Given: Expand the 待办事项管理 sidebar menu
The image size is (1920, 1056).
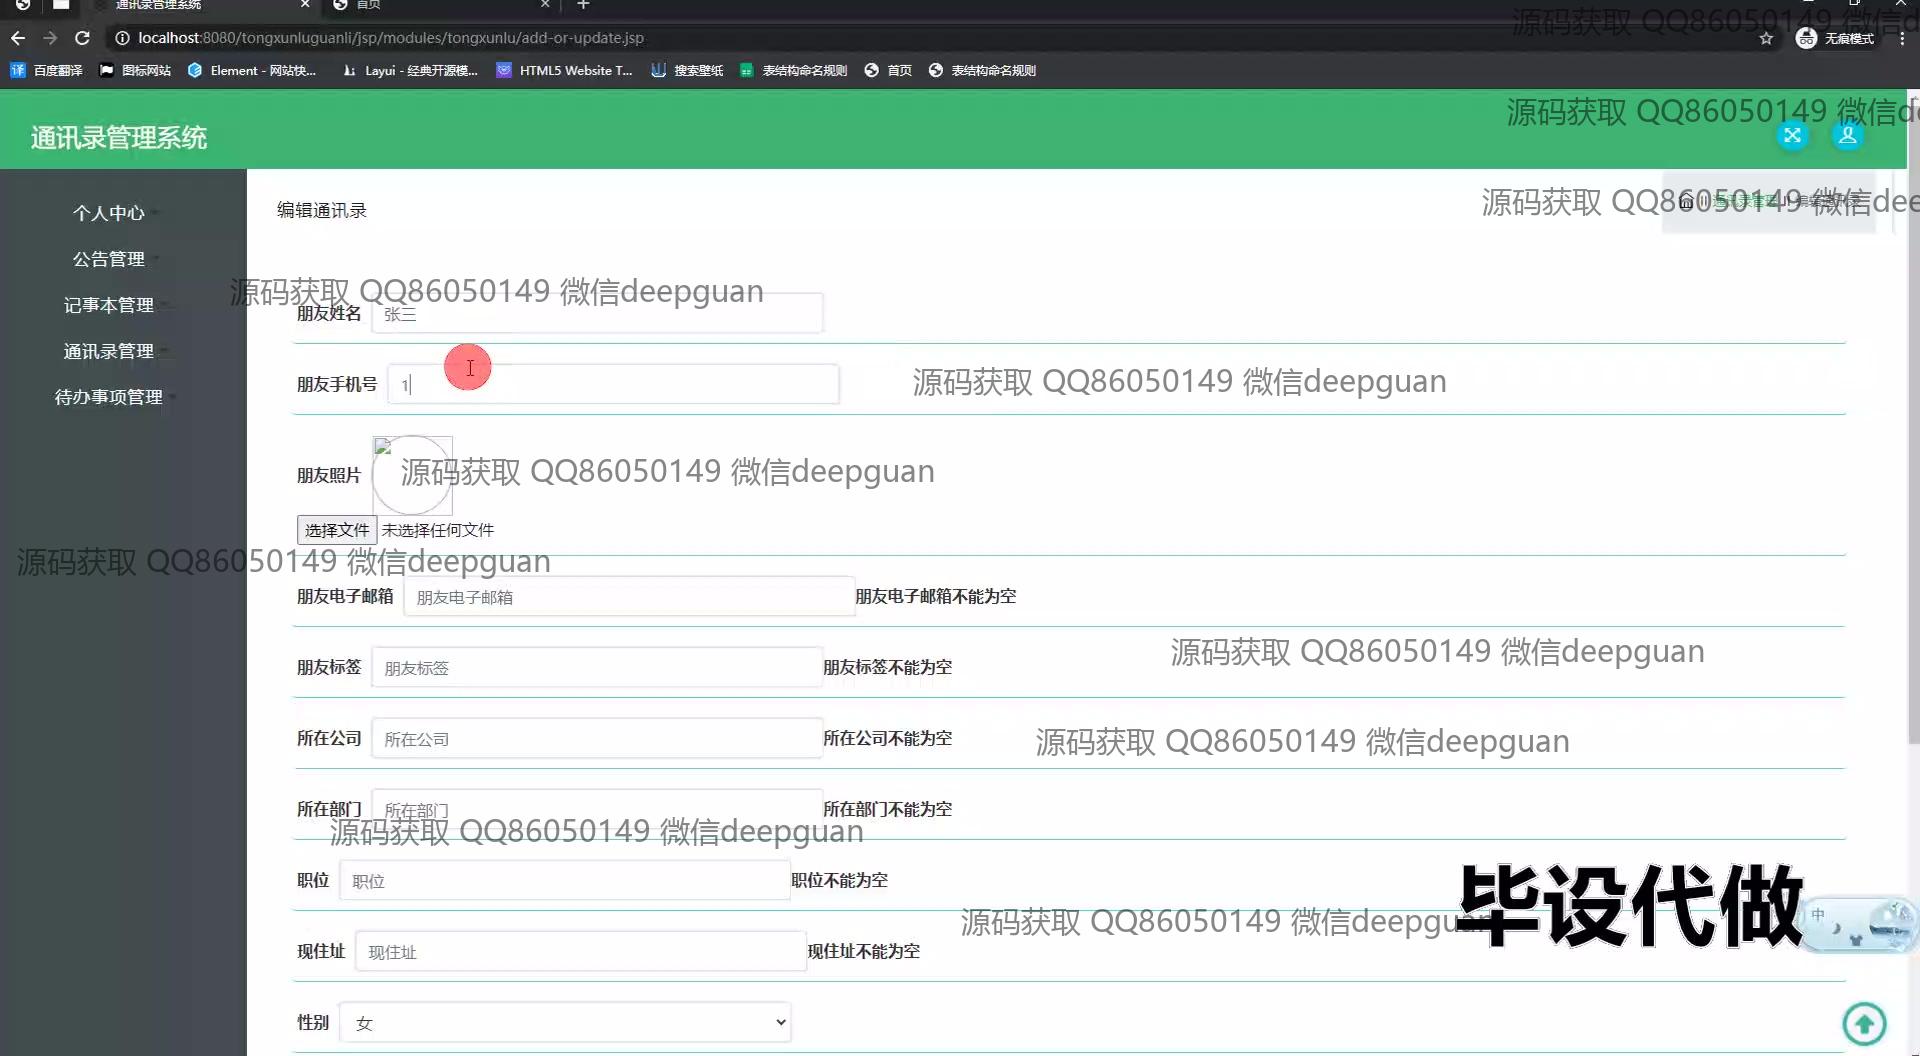Looking at the screenshot, I should click(x=110, y=397).
